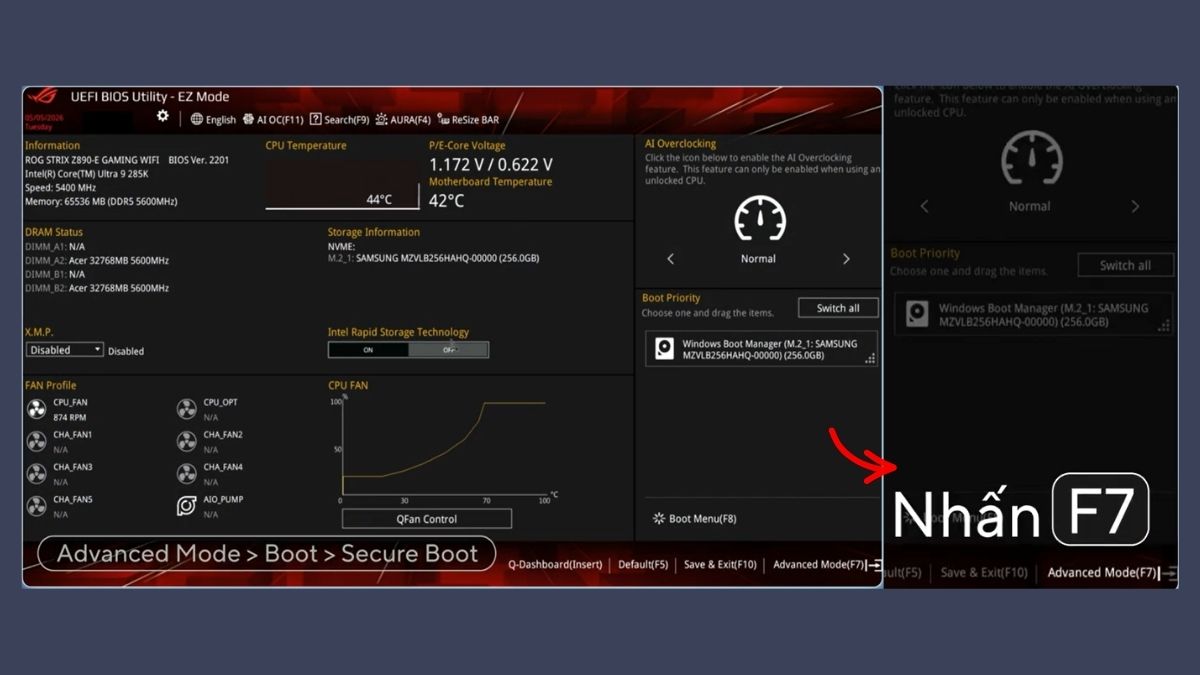Viewport: 1200px width, 675px height.
Task: Open Q-Dashboard(Insert)
Action: pos(555,565)
